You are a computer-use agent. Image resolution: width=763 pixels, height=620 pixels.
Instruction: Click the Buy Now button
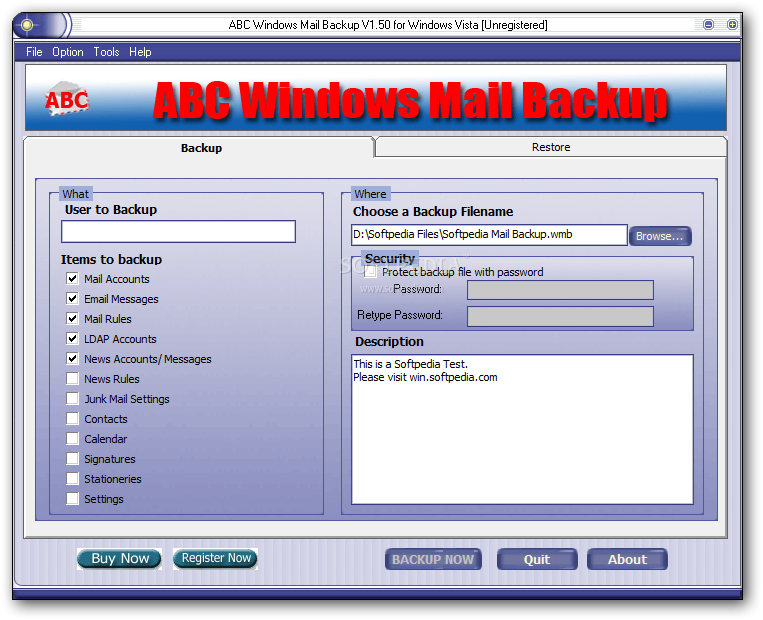click(120, 558)
